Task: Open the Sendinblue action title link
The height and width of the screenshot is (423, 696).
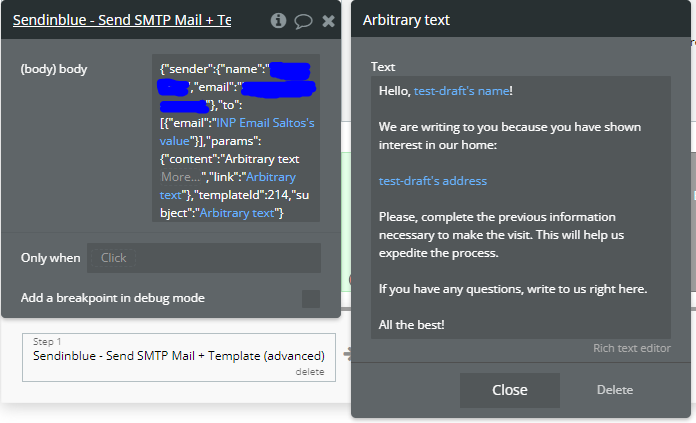Action: 122,20
